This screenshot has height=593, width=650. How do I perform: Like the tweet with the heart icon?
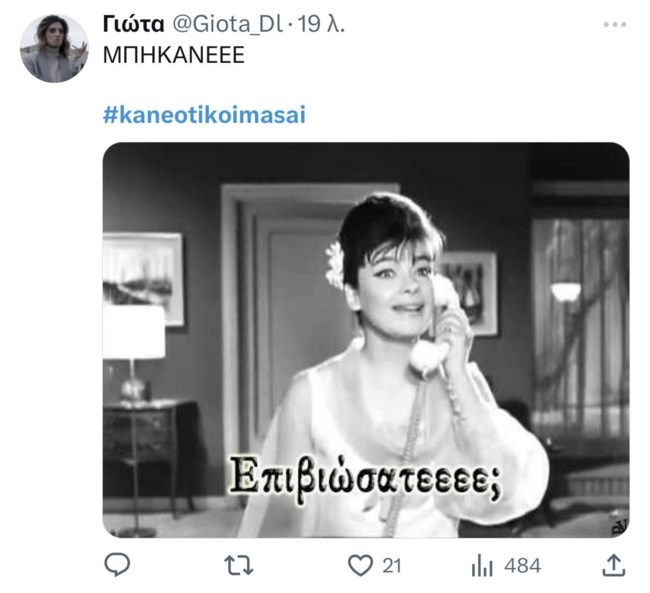(360, 566)
